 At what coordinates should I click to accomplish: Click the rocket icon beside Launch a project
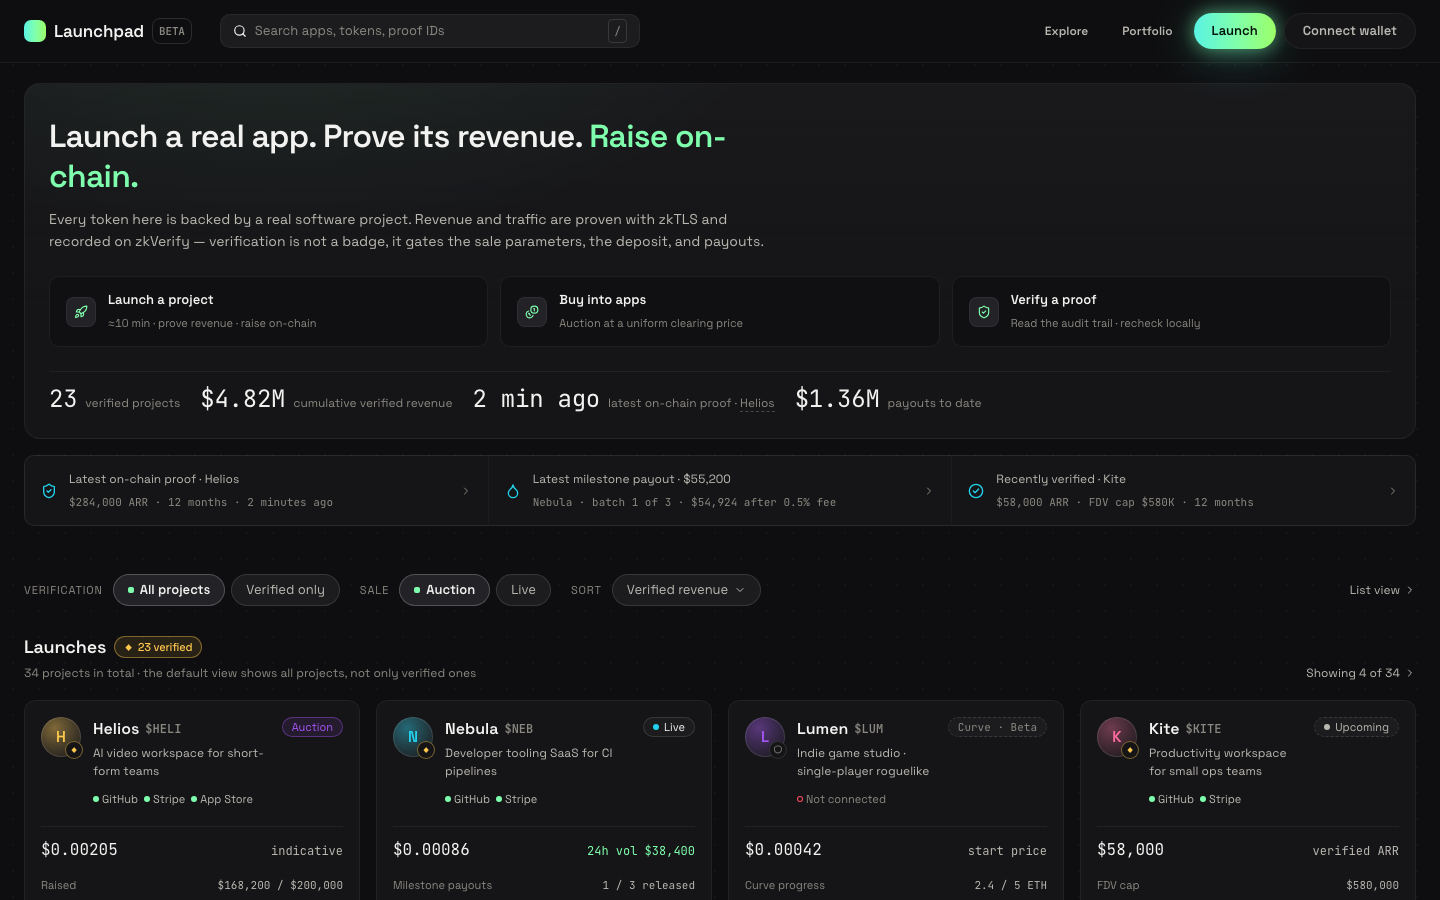(x=81, y=312)
